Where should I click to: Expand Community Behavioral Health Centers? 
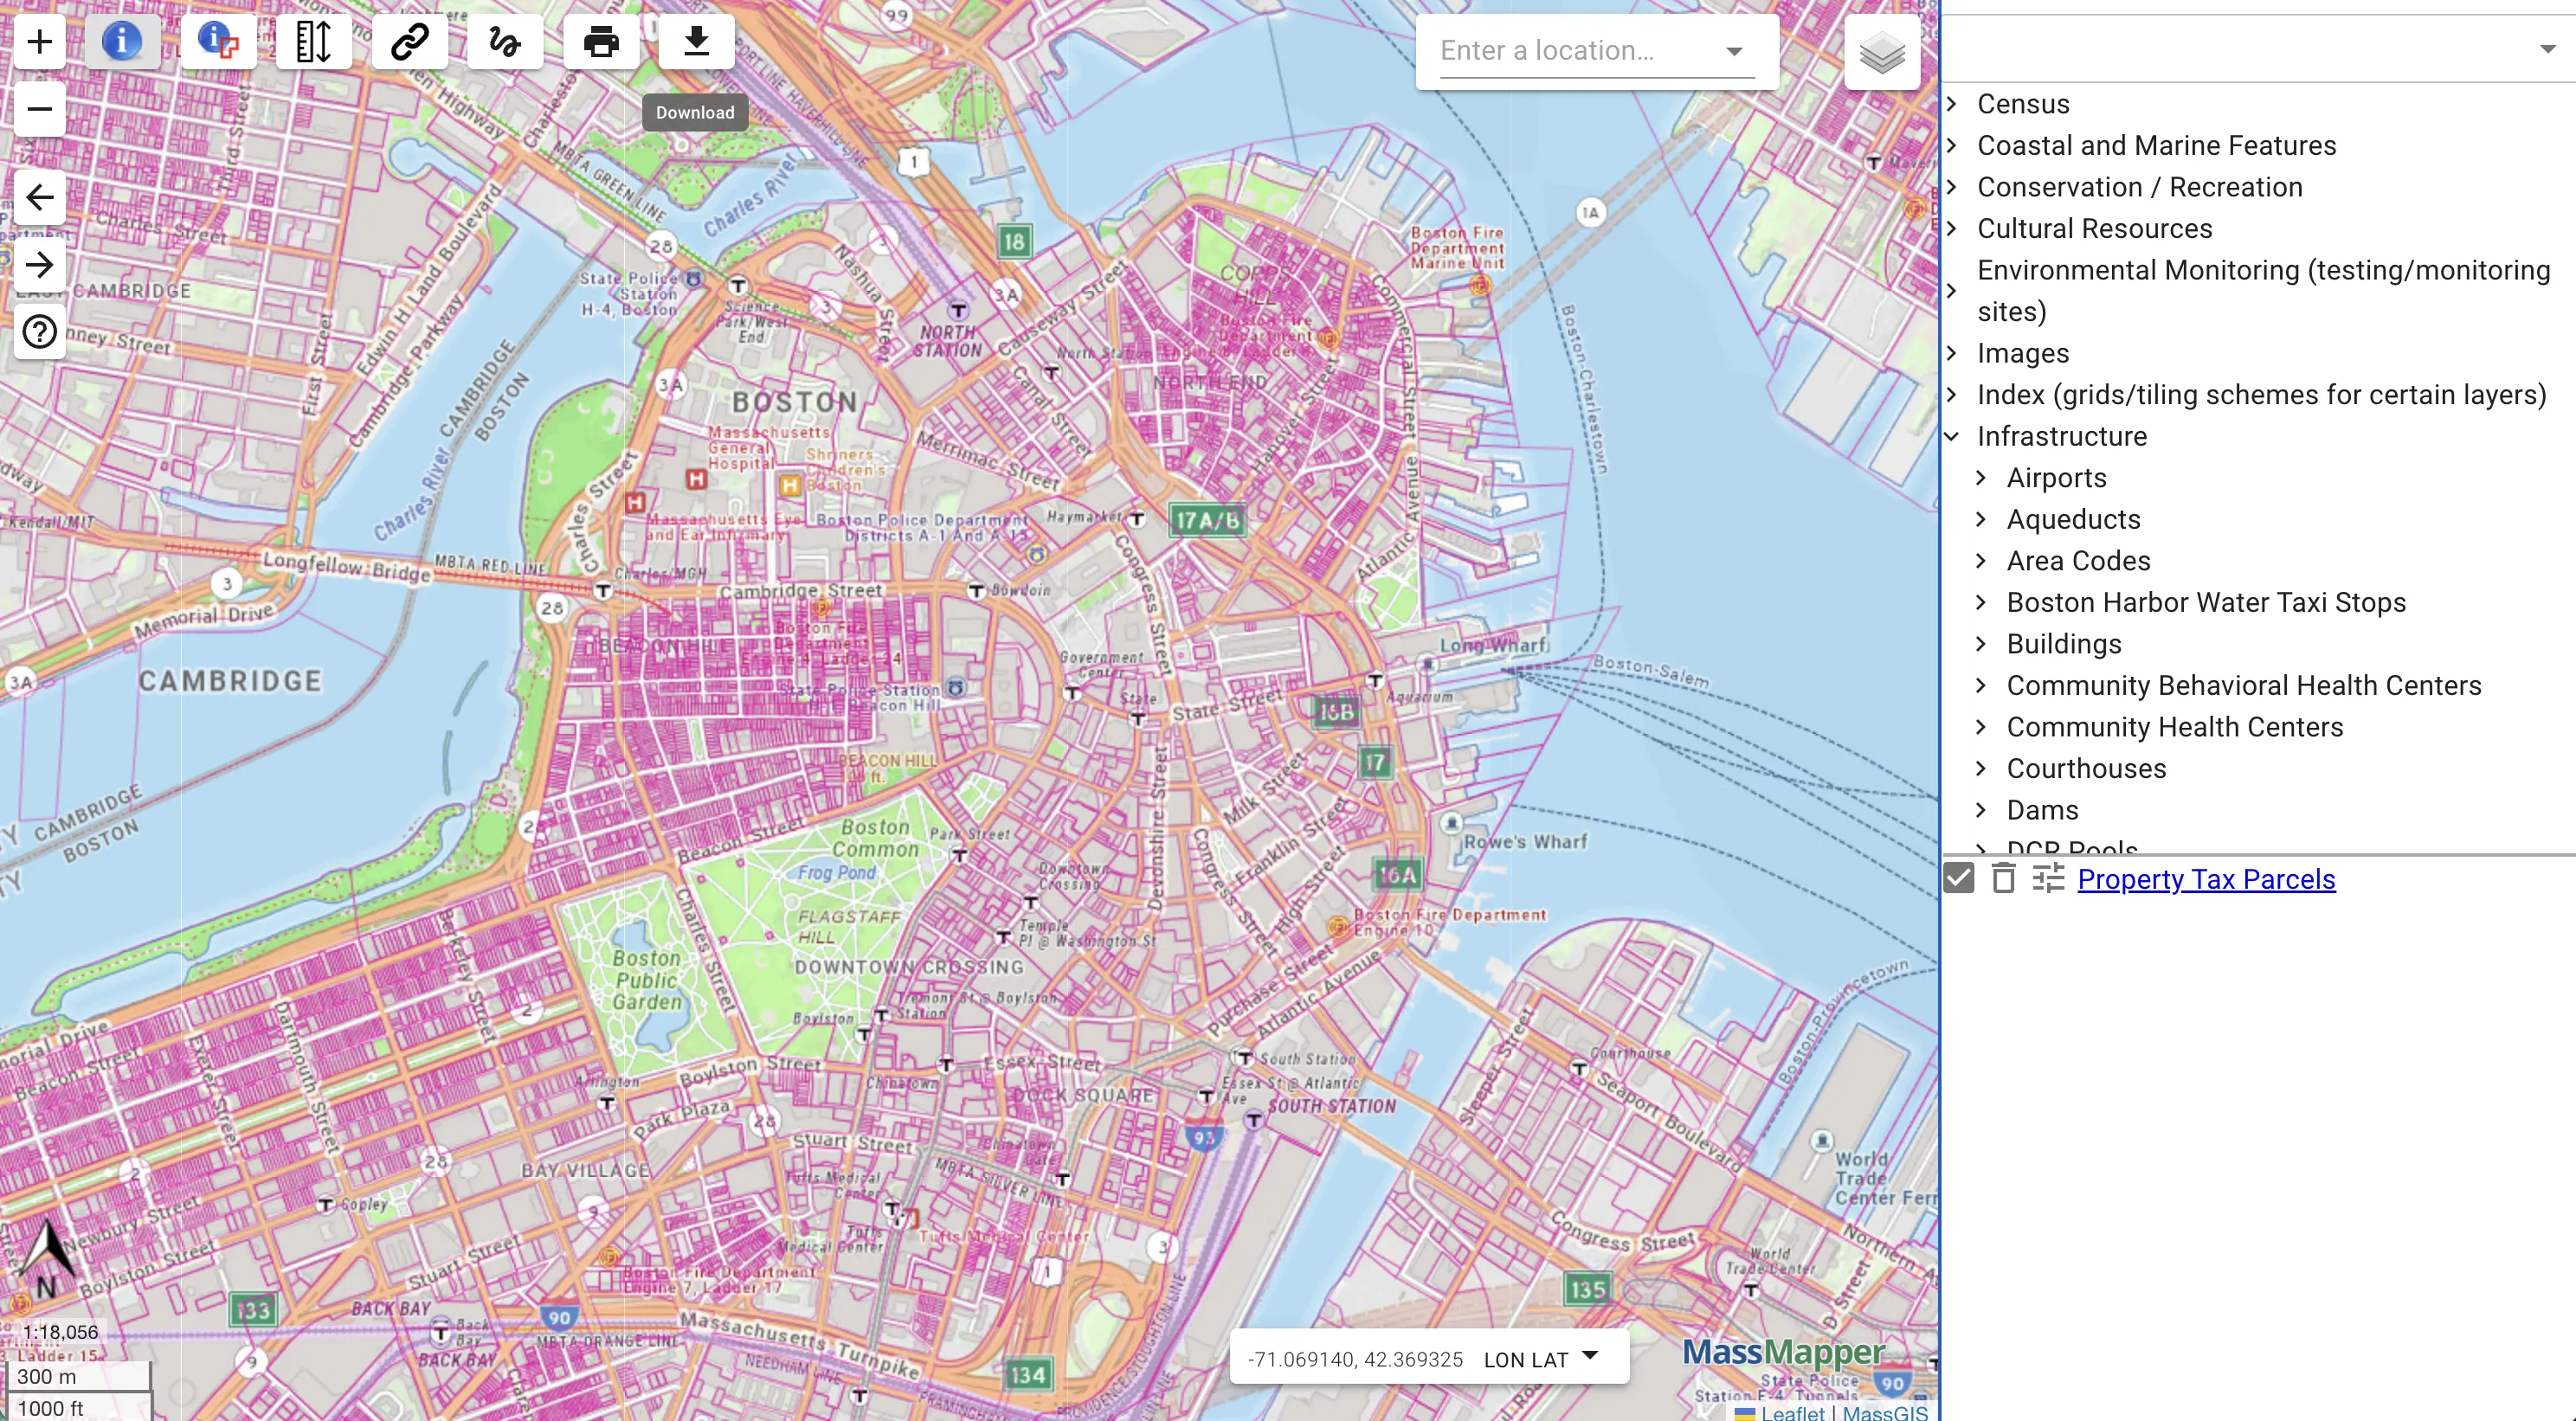[1981, 684]
